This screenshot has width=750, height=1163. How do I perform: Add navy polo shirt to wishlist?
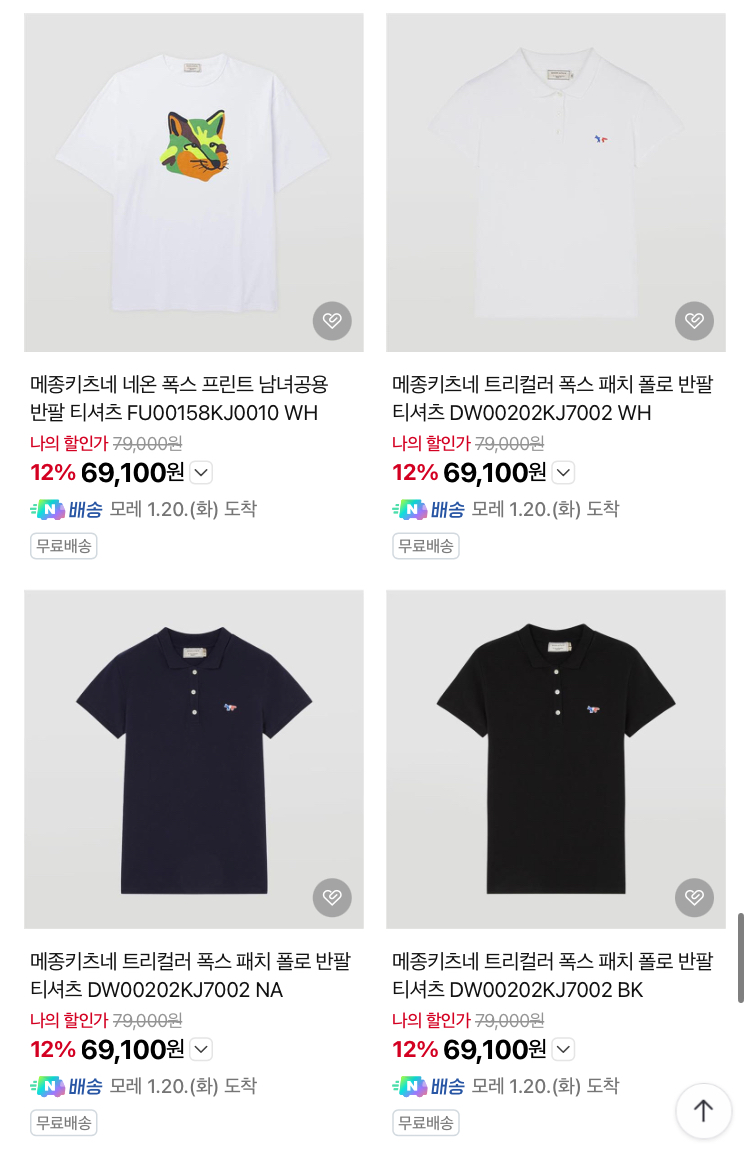333,897
